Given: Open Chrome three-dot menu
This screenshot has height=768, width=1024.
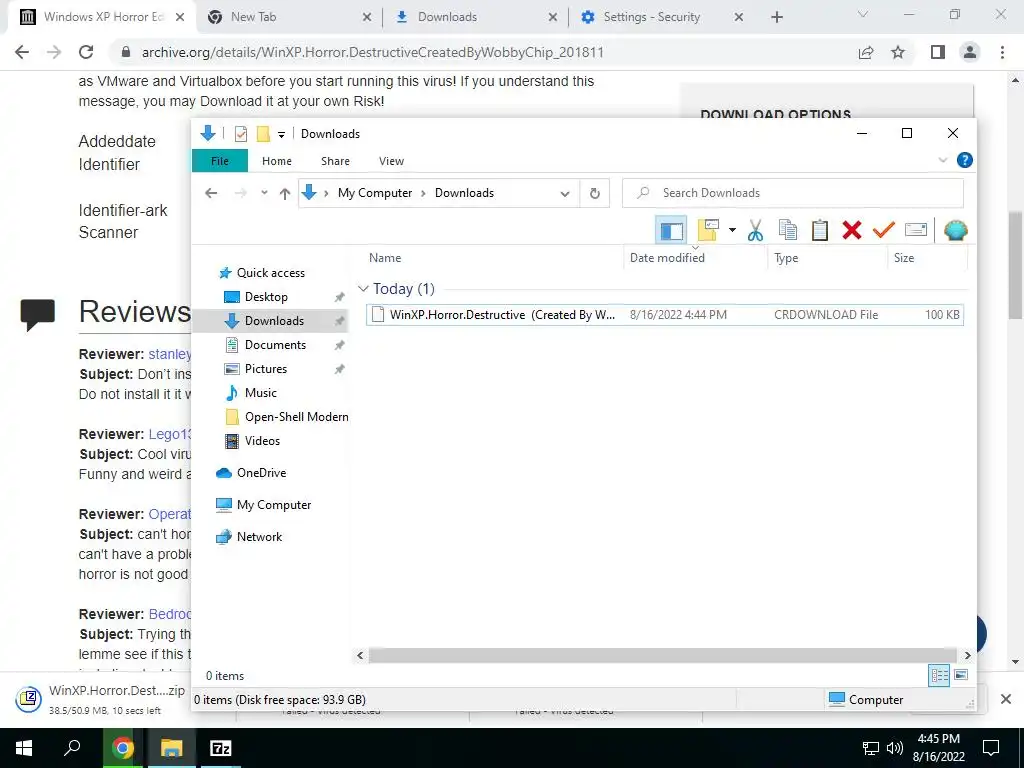Looking at the screenshot, I should [1002, 52].
